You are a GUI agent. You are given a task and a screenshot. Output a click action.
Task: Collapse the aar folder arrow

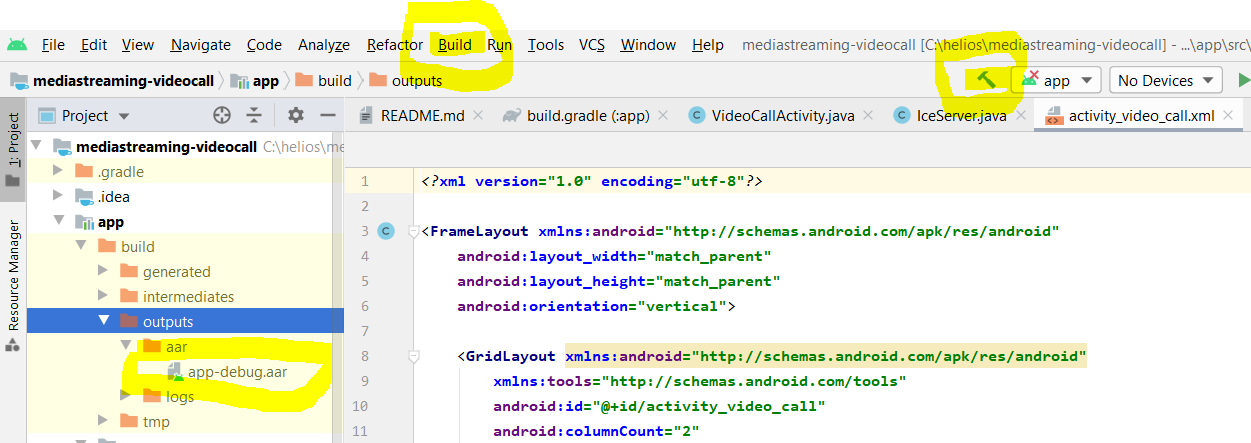click(x=125, y=347)
